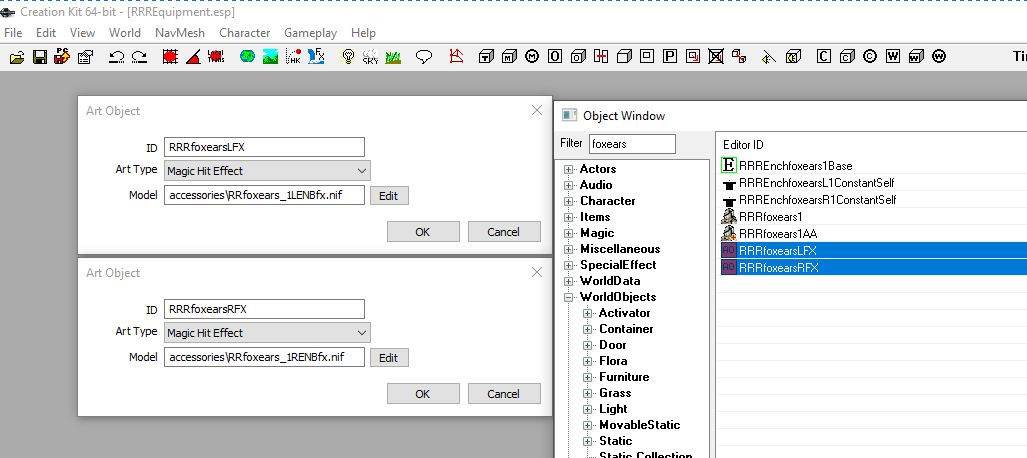Toggle the grass icon
Viewport: 1027px width, 458px height.
point(393,57)
